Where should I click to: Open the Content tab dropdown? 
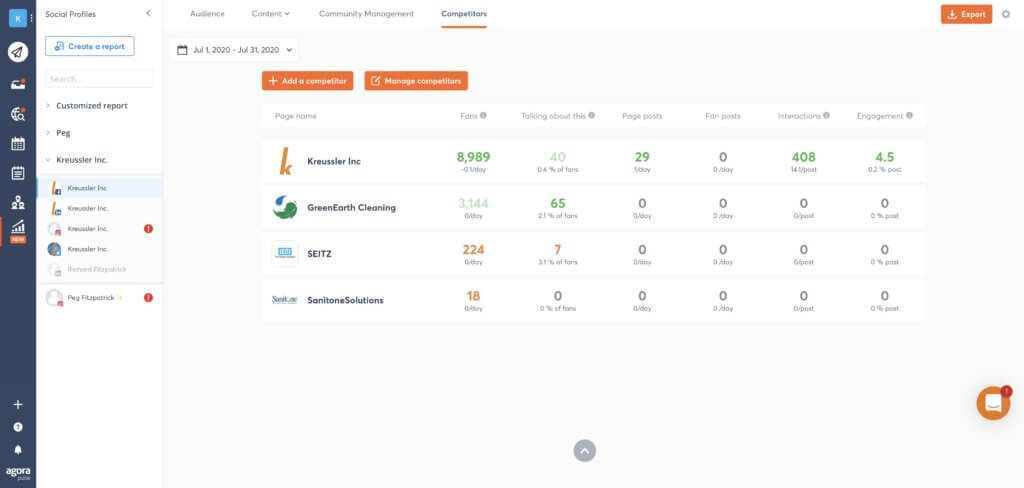[x=270, y=14]
